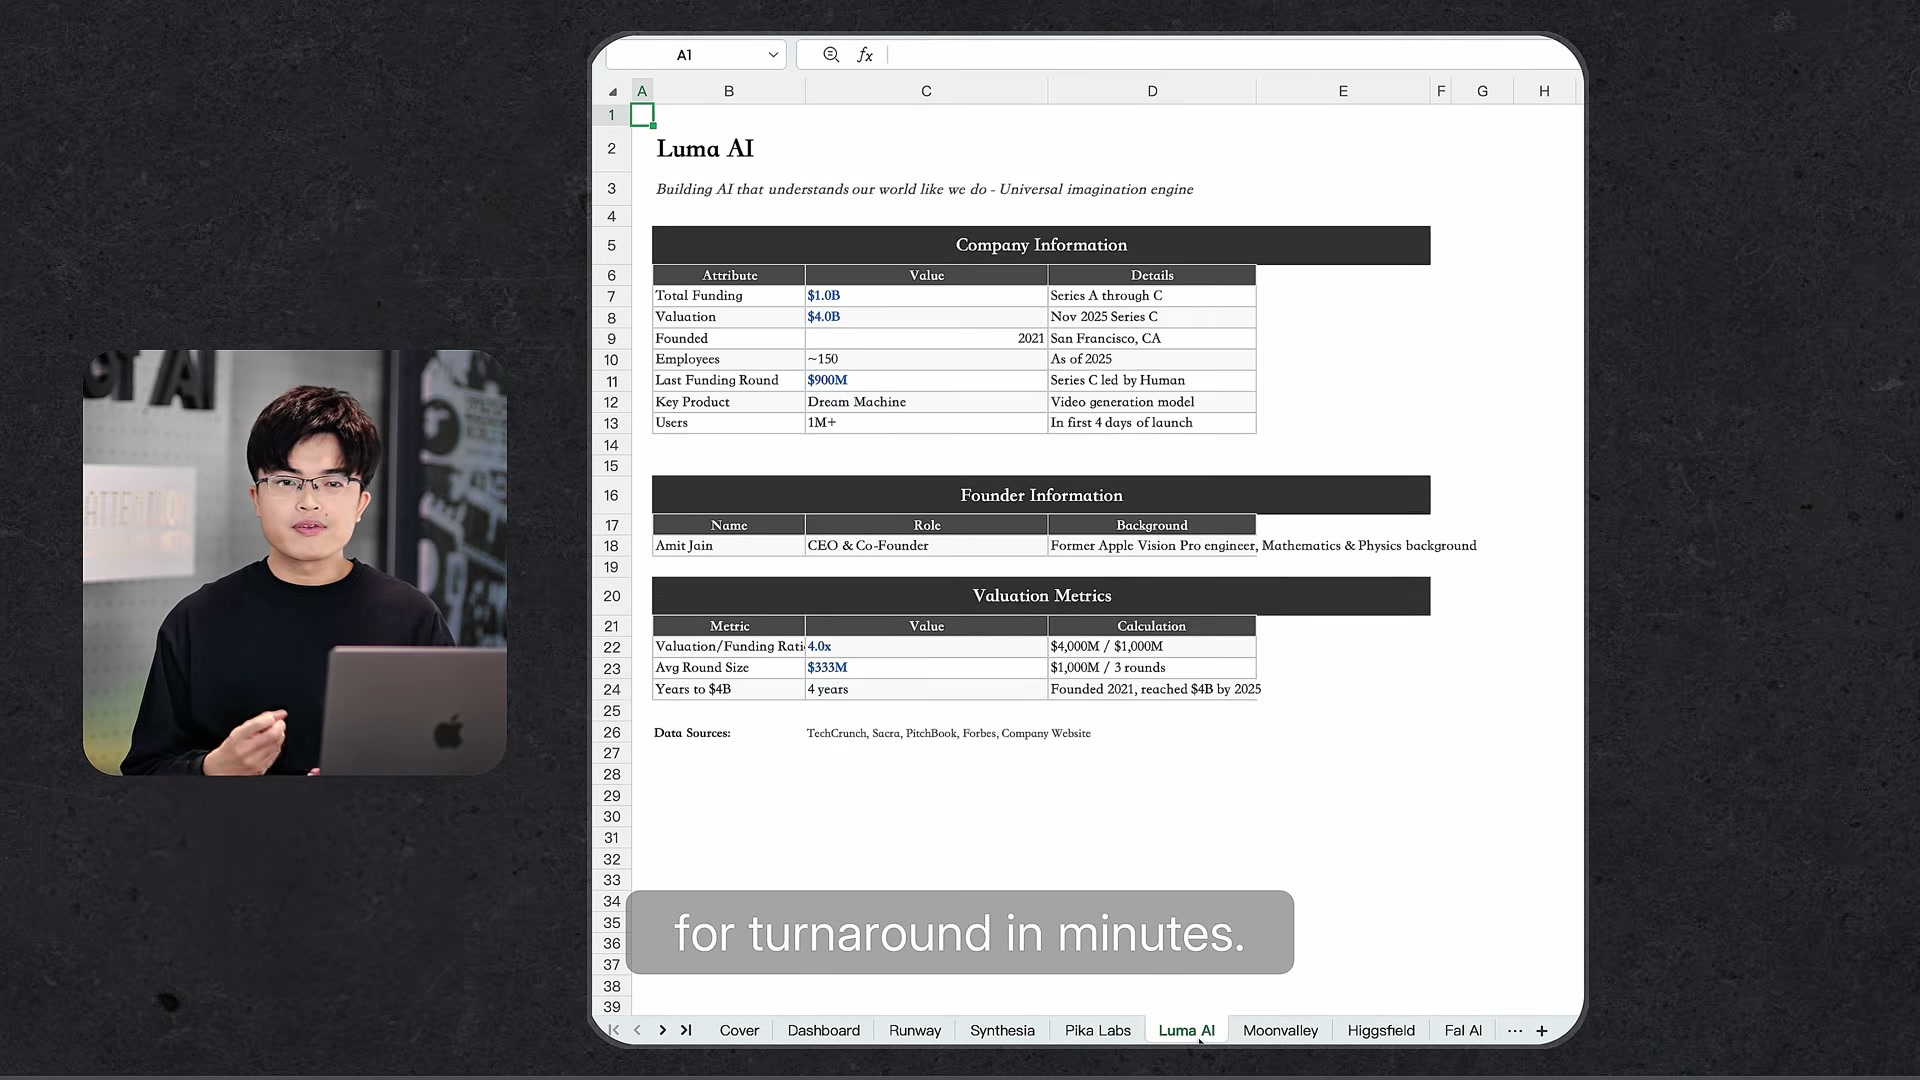This screenshot has width=1920, height=1080.
Task: Click the select-all corner triangle
Action: [x=613, y=92]
